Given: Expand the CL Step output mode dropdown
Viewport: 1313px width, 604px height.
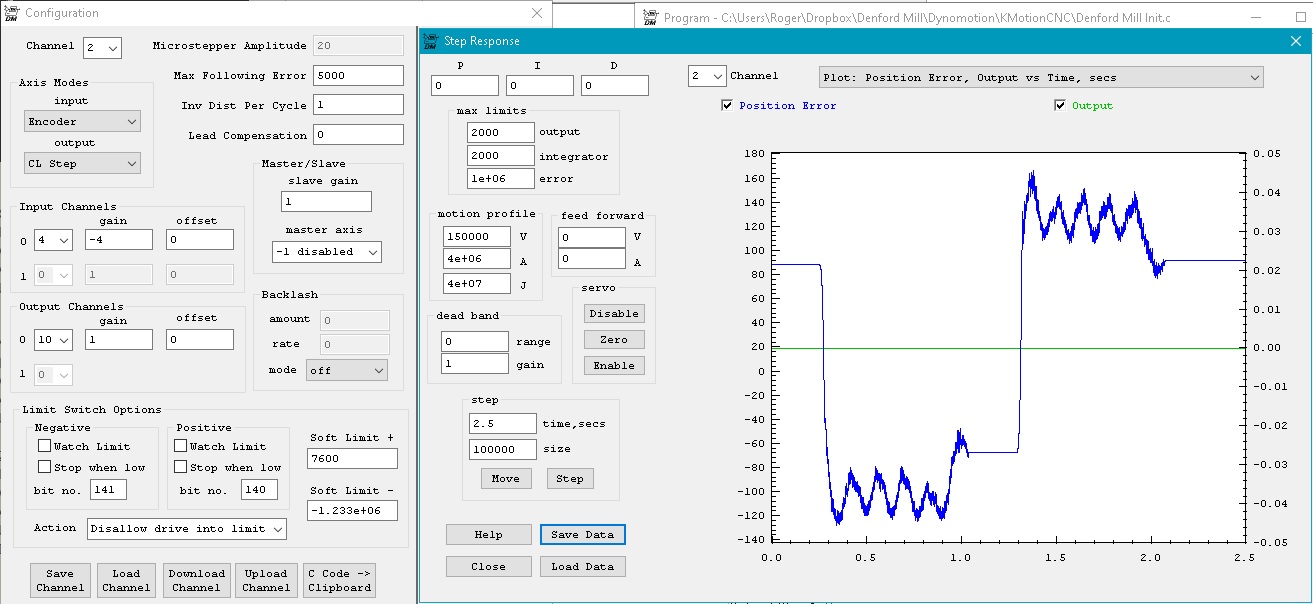Looking at the screenshot, I should (82, 163).
